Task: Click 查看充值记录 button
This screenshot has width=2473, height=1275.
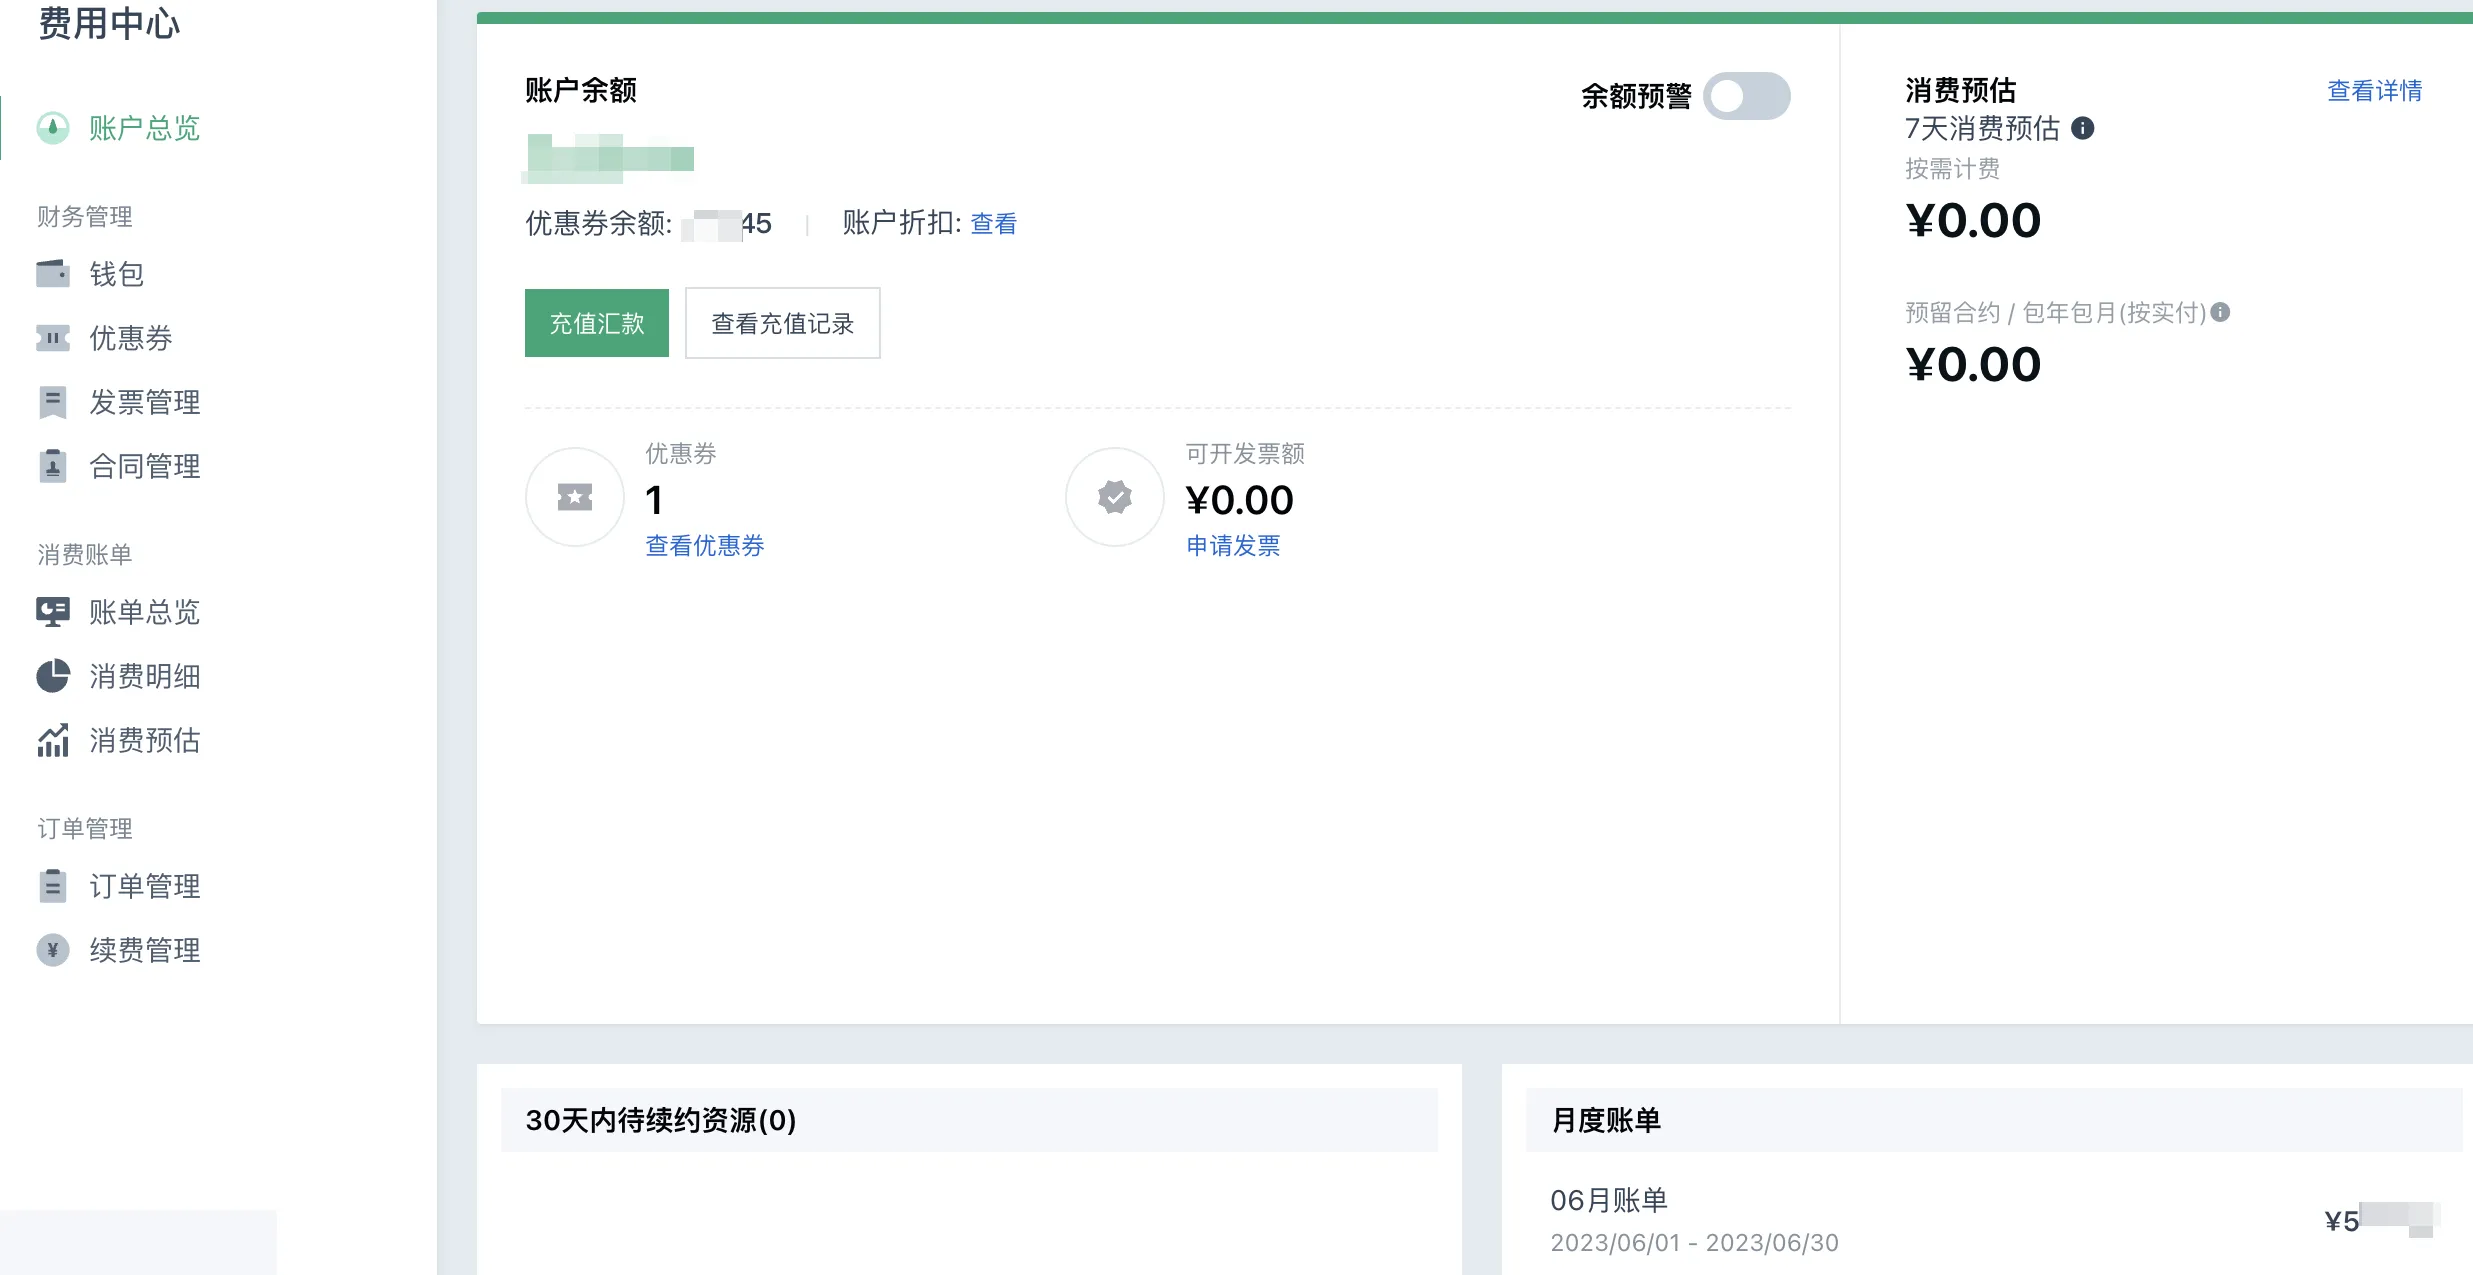Action: (783, 323)
